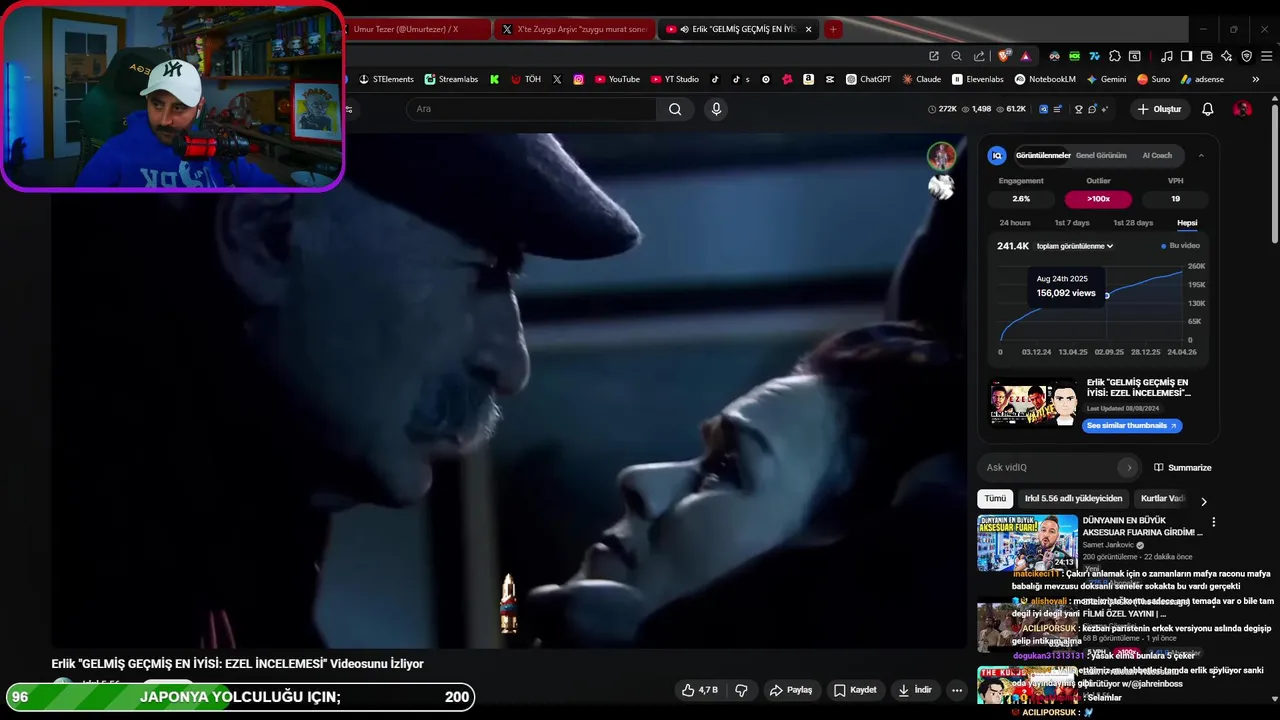Screen dimensions: 1280x720
Task: Select the 24 hours range tab
Action: pos(1015,223)
